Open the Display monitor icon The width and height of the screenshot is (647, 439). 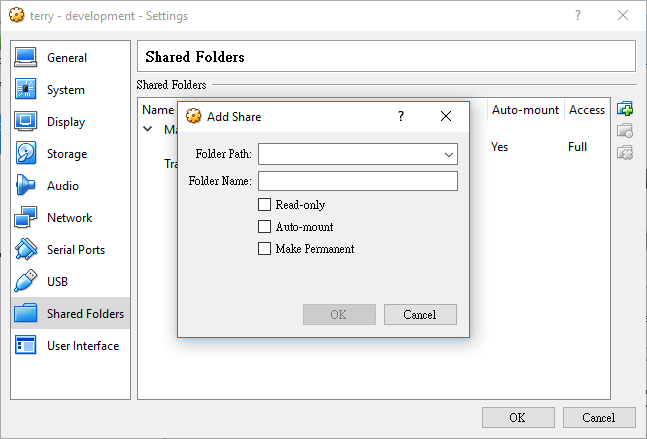25,121
